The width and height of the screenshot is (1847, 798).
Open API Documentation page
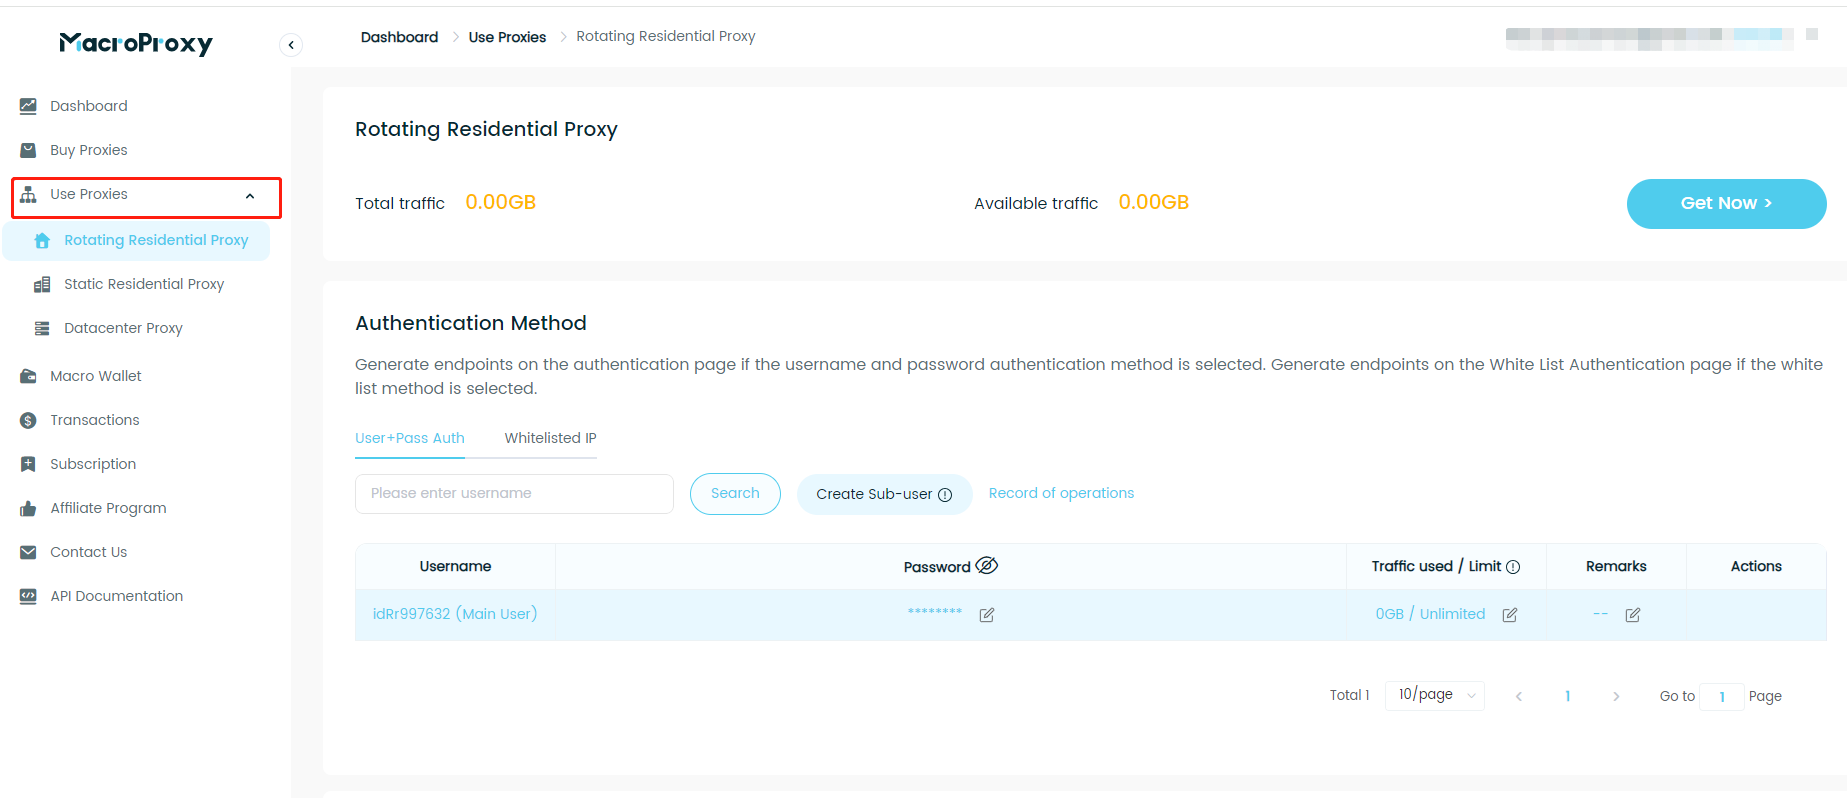tap(117, 596)
